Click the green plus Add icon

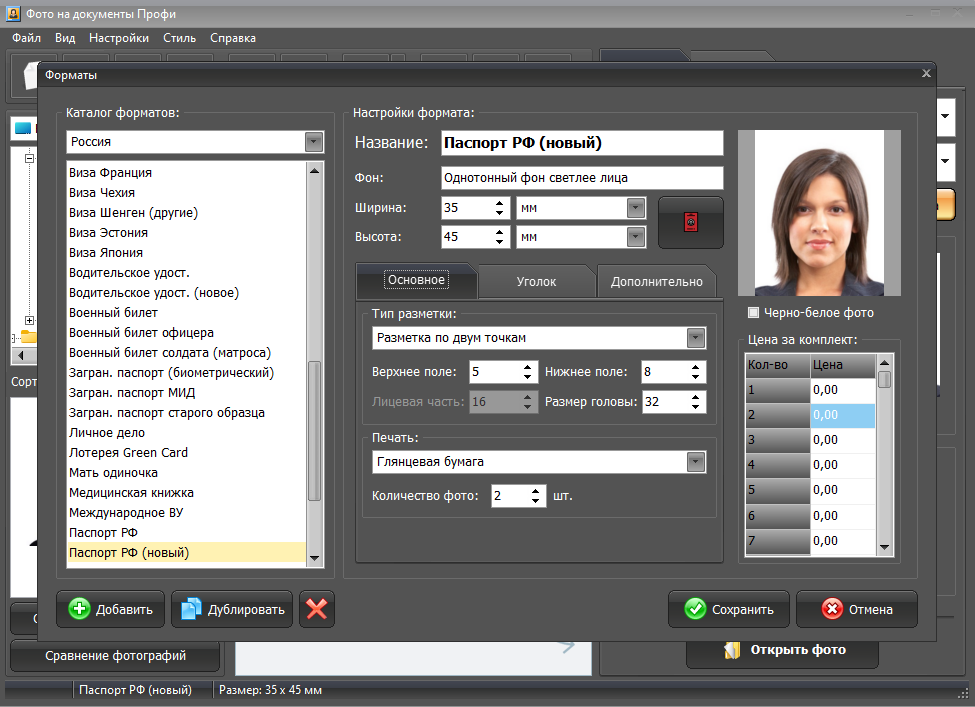(x=80, y=609)
